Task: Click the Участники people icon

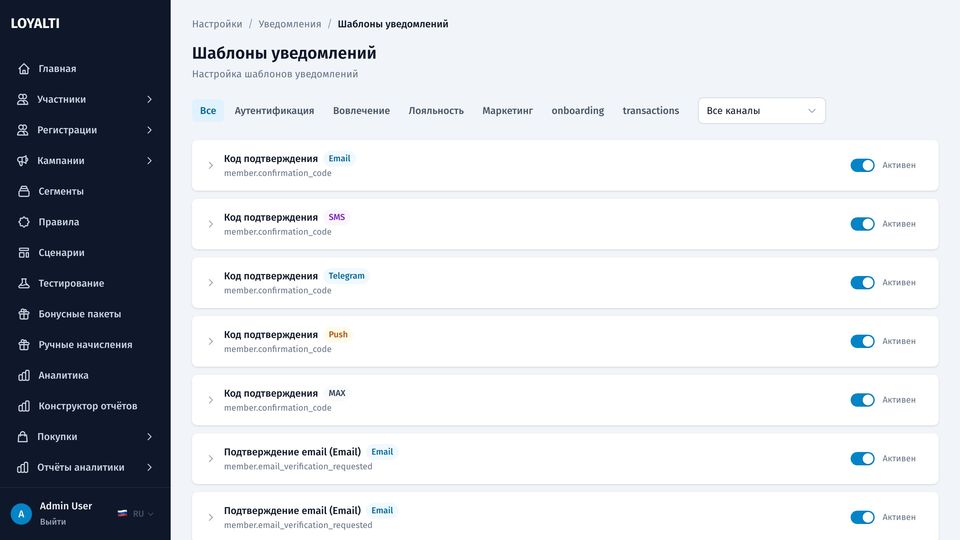Action: (x=23, y=99)
